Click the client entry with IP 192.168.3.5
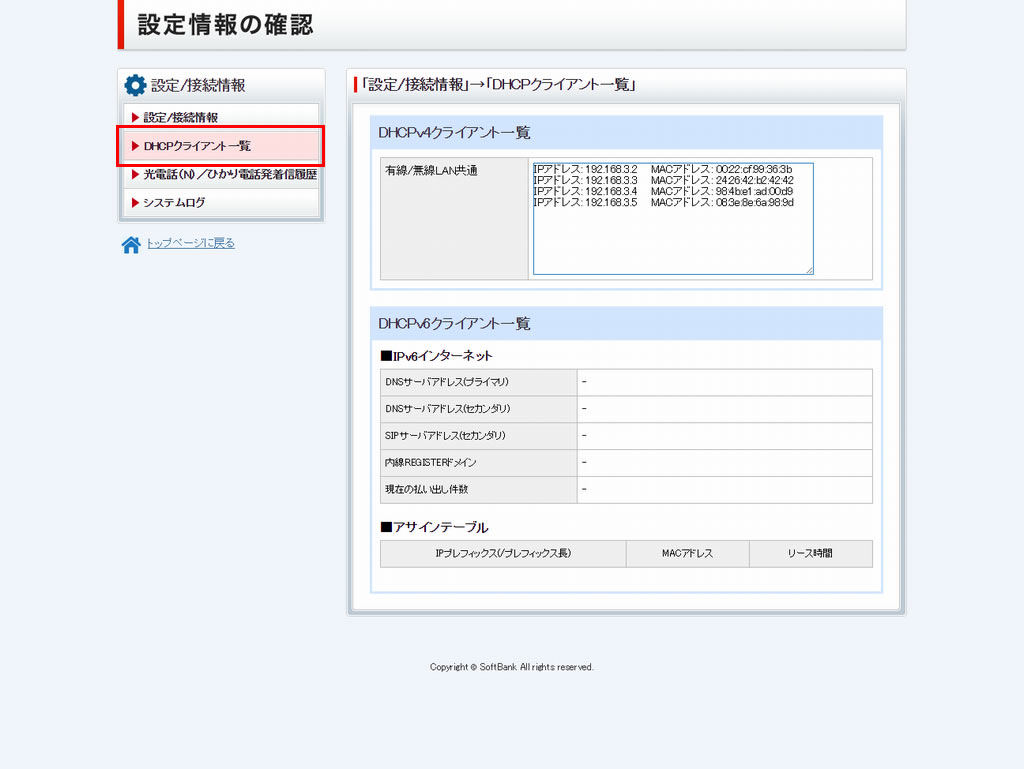Viewport: 1024px width, 769px height. coord(664,202)
